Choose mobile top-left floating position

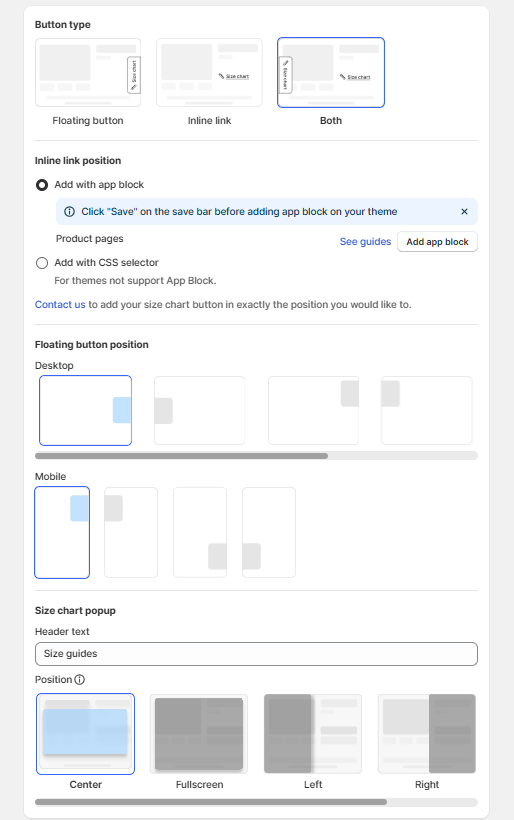[x=131, y=532]
